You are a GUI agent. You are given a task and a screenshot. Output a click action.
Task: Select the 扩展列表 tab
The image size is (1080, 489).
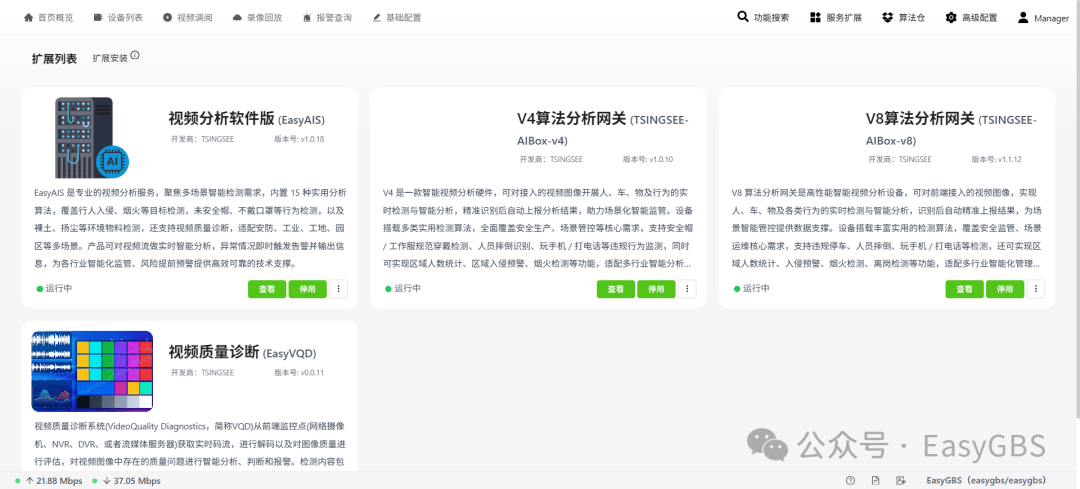pos(54,59)
